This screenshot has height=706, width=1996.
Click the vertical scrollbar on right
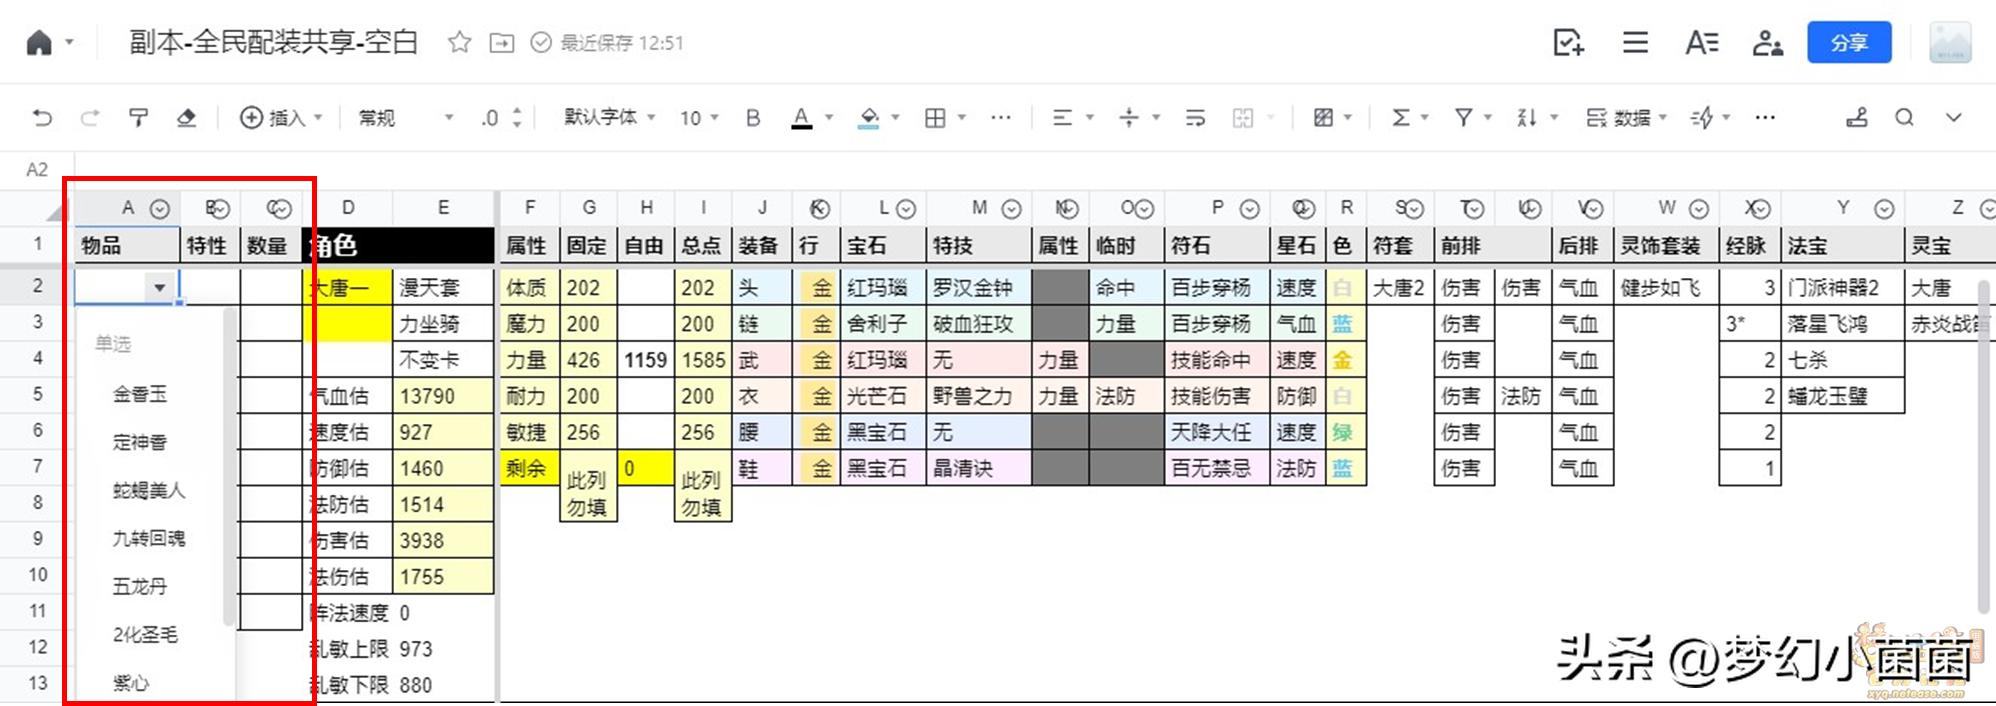click(1984, 445)
